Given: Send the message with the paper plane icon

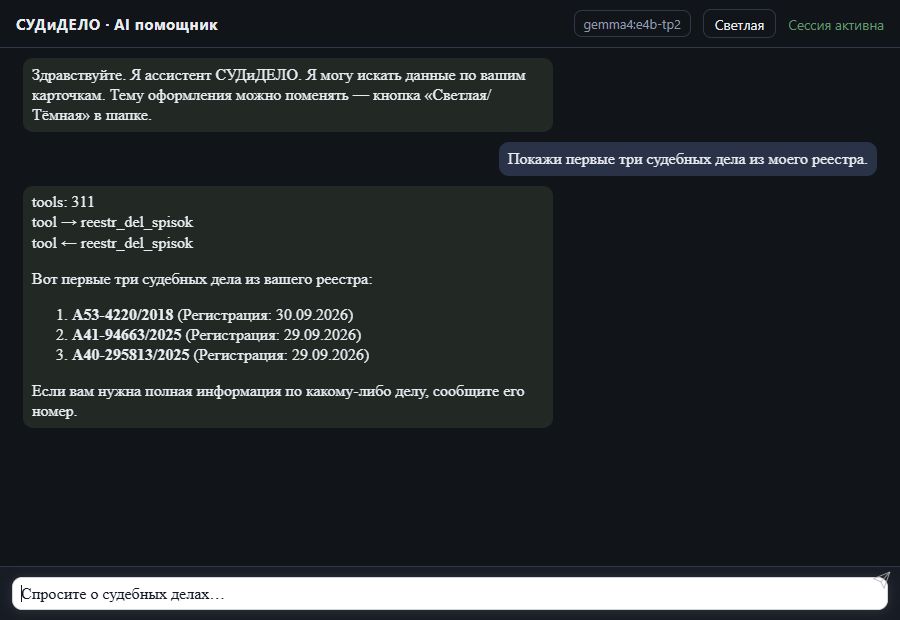Looking at the screenshot, I should click(882, 580).
